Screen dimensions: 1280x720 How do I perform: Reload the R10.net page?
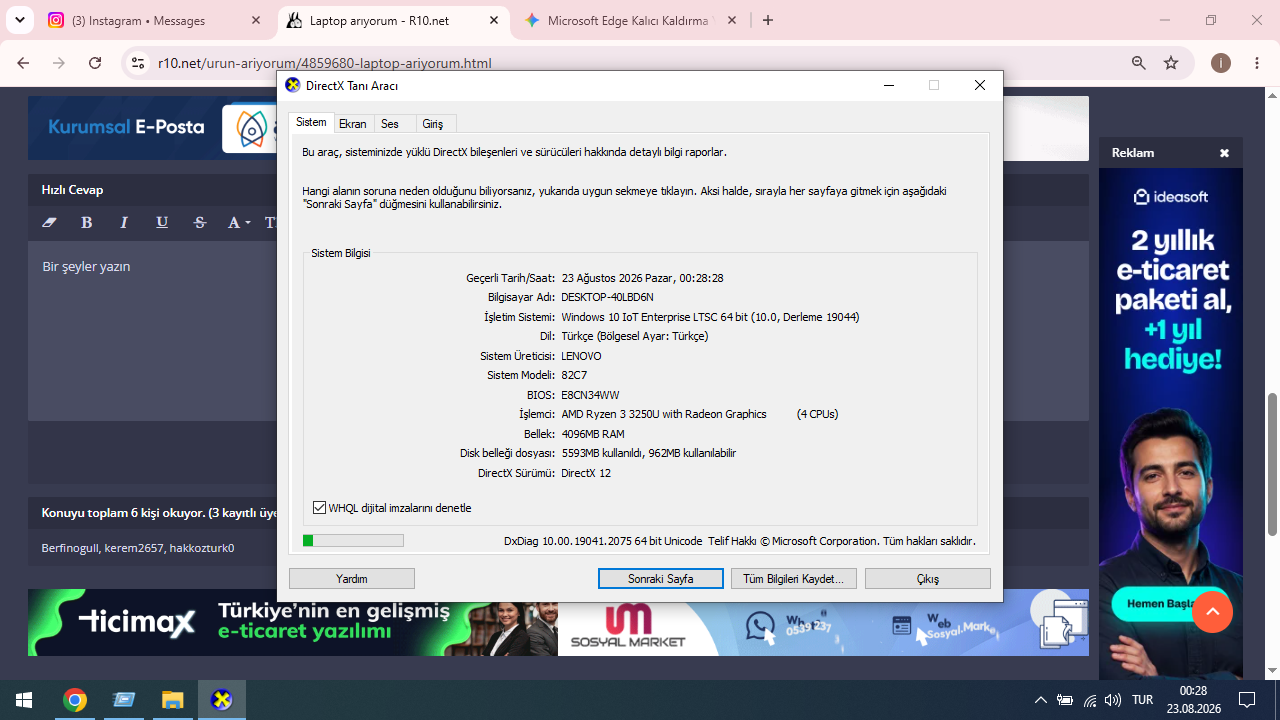pos(95,63)
